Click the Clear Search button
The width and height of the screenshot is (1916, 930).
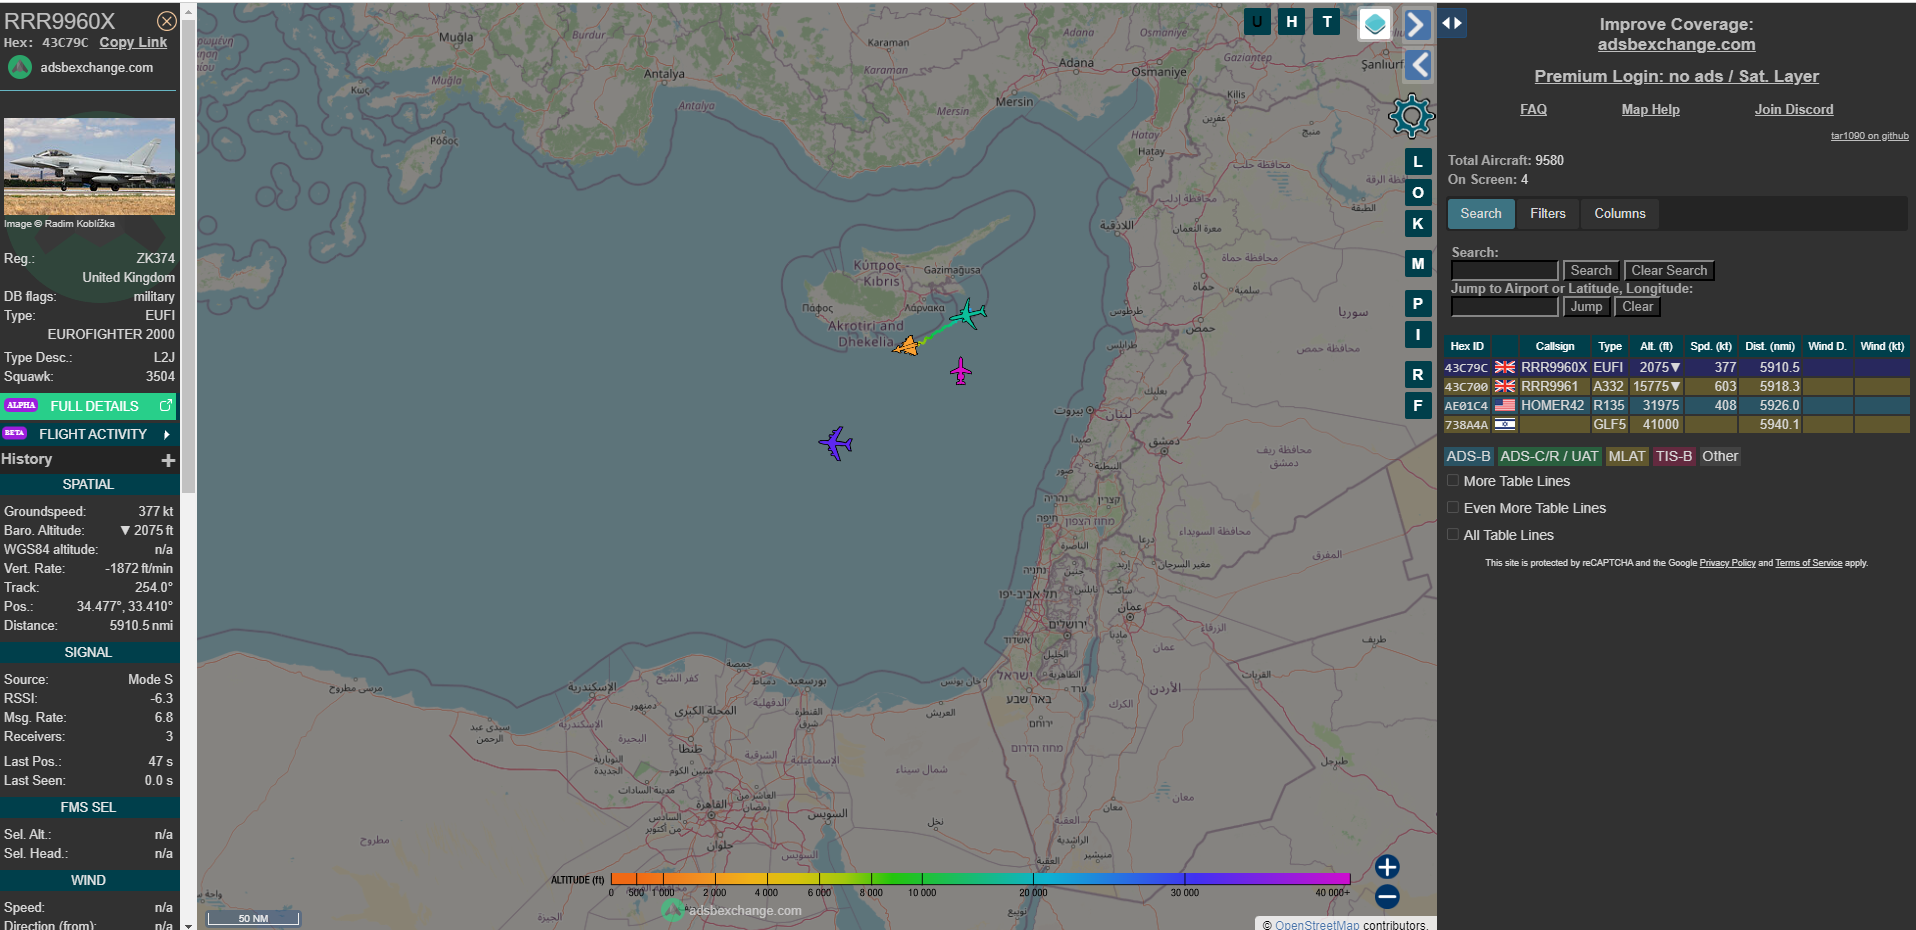(x=1669, y=270)
